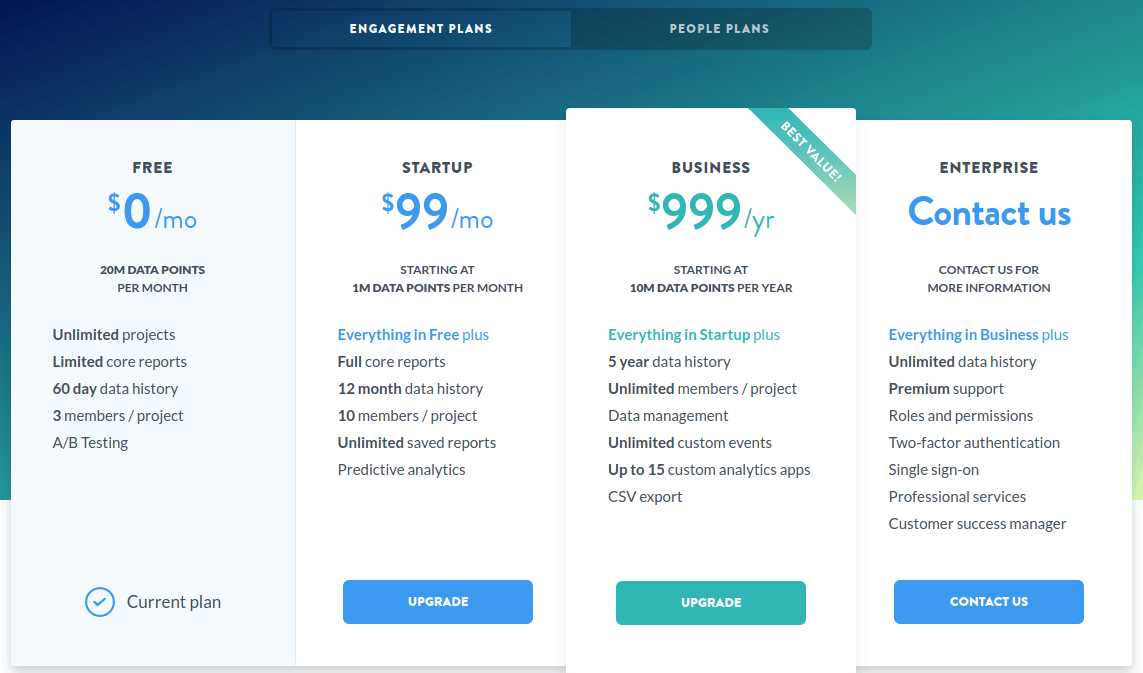Click the Enterprise plan title

(x=988, y=168)
